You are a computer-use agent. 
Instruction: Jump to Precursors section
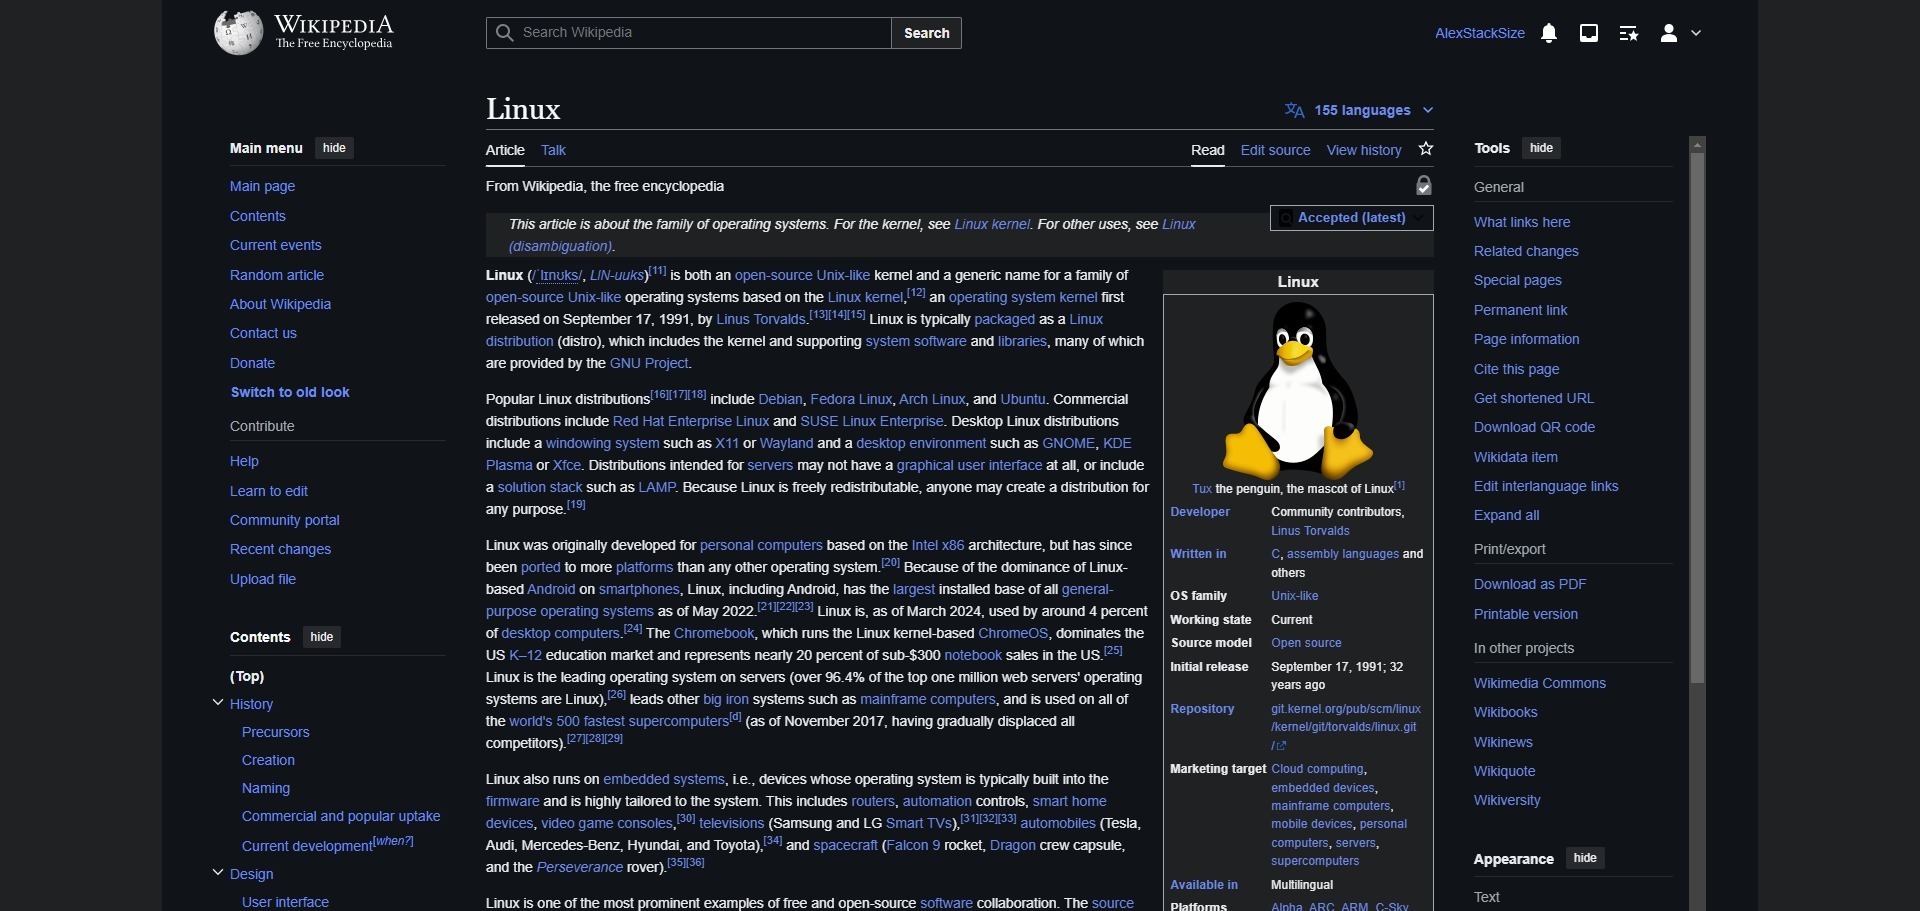[276, 732]
